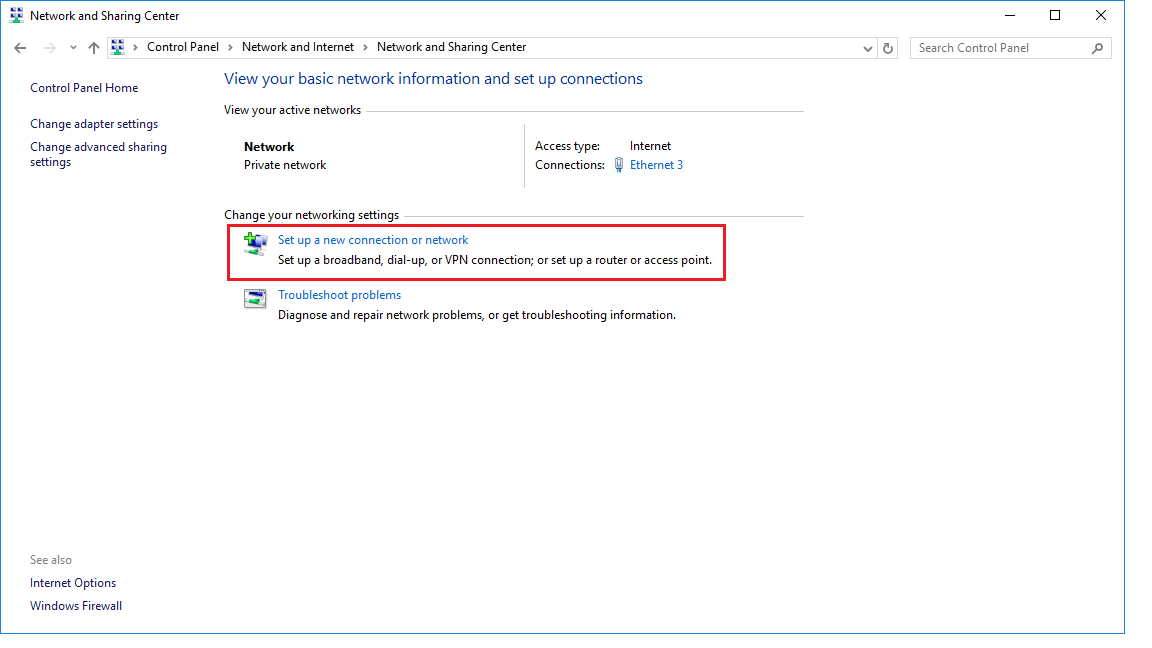
Task: Click the Internet access type value
Action: pyautogui.click(x=650, y=145)
